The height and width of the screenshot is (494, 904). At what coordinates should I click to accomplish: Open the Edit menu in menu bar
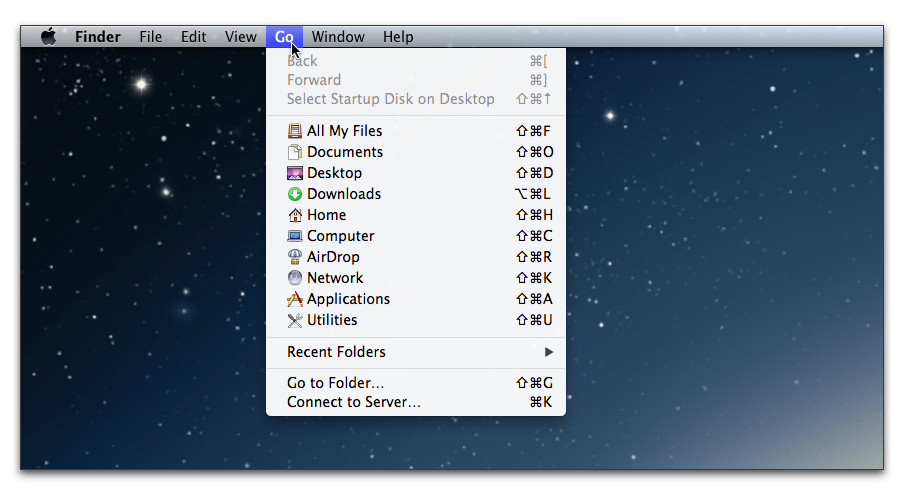pyautogui.click(x=193, y=37)
